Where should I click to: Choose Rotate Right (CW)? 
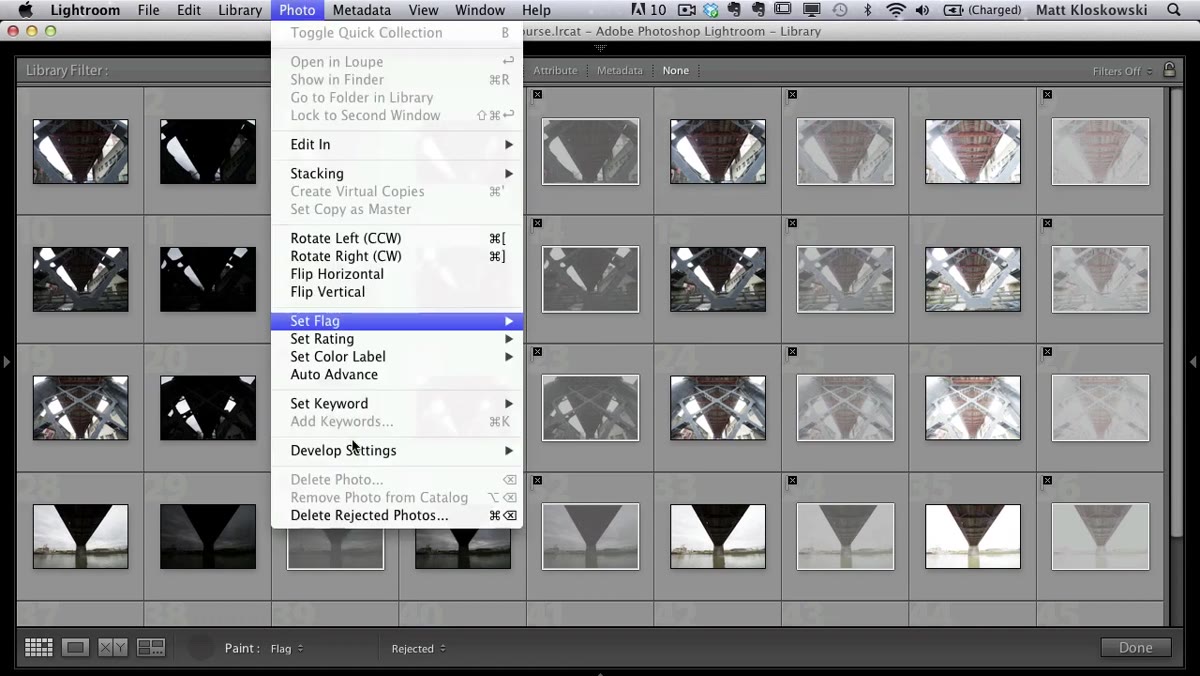click(397, 256)
